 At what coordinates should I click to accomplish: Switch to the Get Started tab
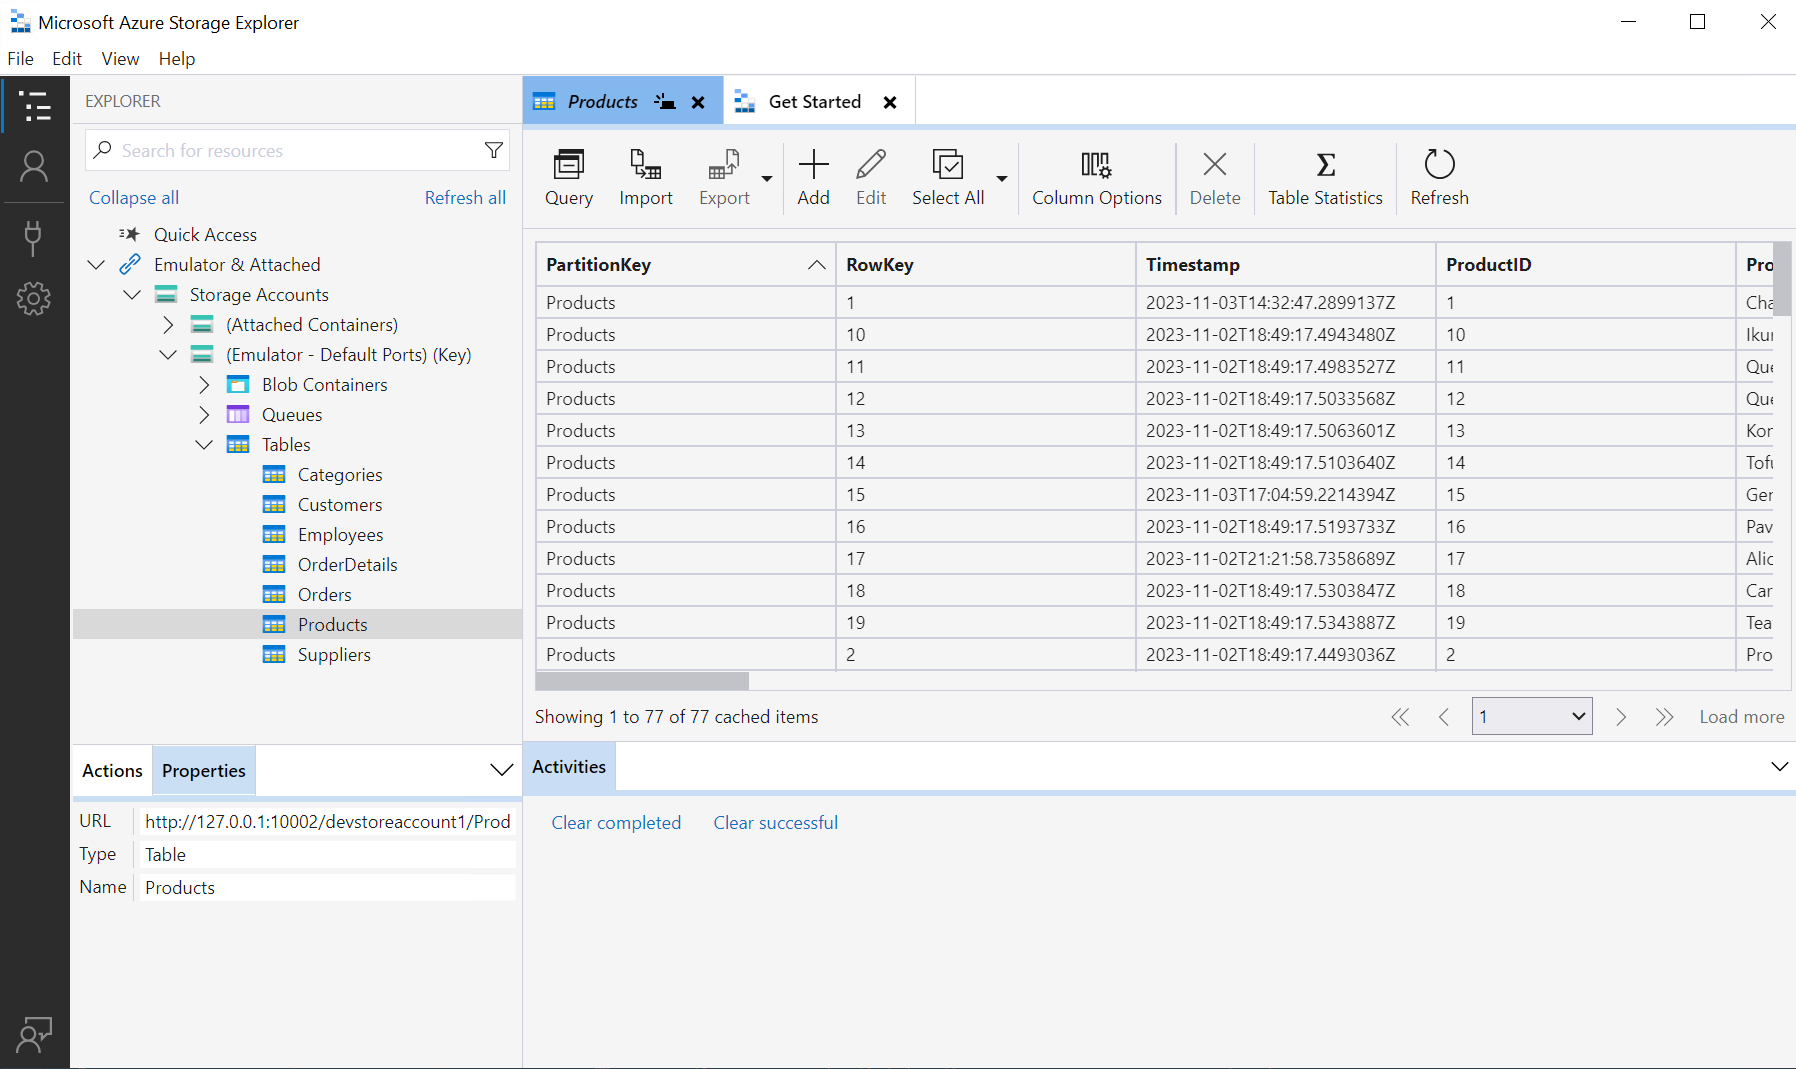point(814,102)
